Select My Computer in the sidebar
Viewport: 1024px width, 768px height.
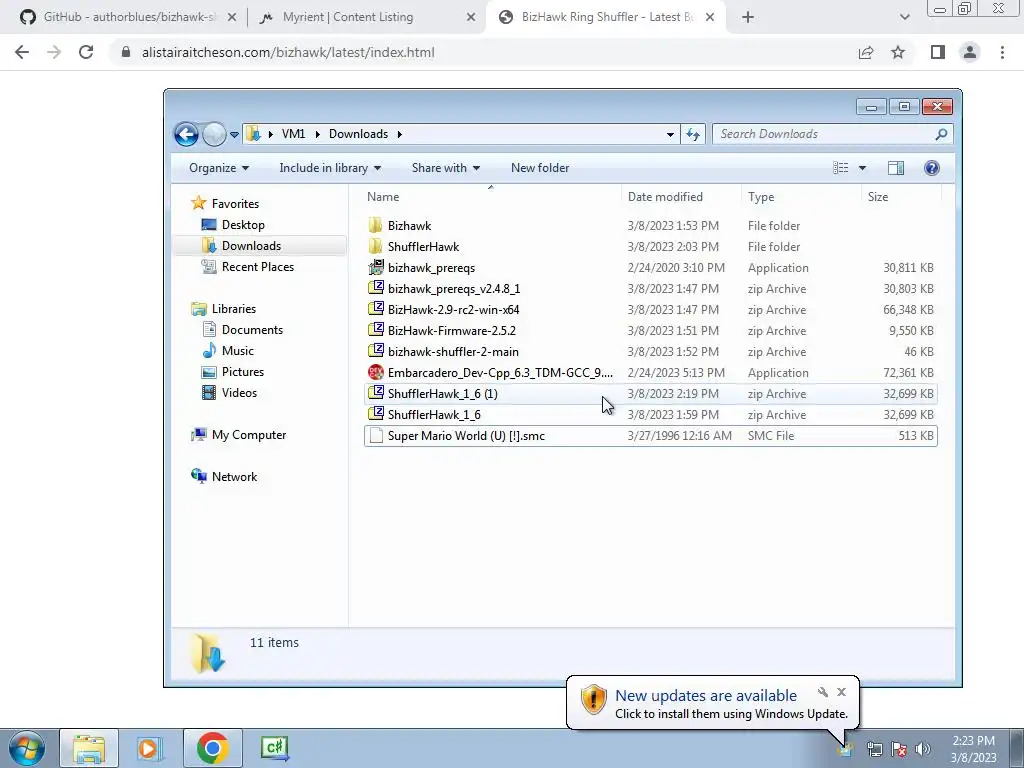(x=238, y=435)
